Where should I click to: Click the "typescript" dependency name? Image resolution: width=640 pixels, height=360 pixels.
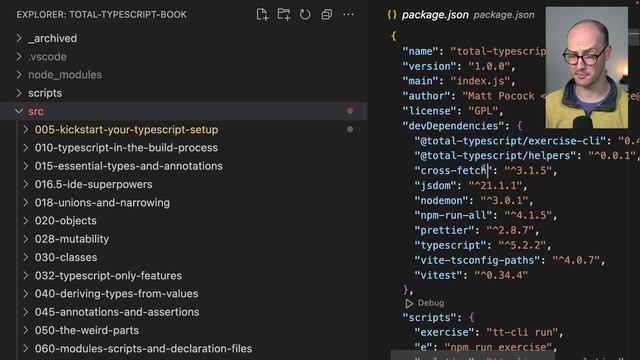(450, 245)
